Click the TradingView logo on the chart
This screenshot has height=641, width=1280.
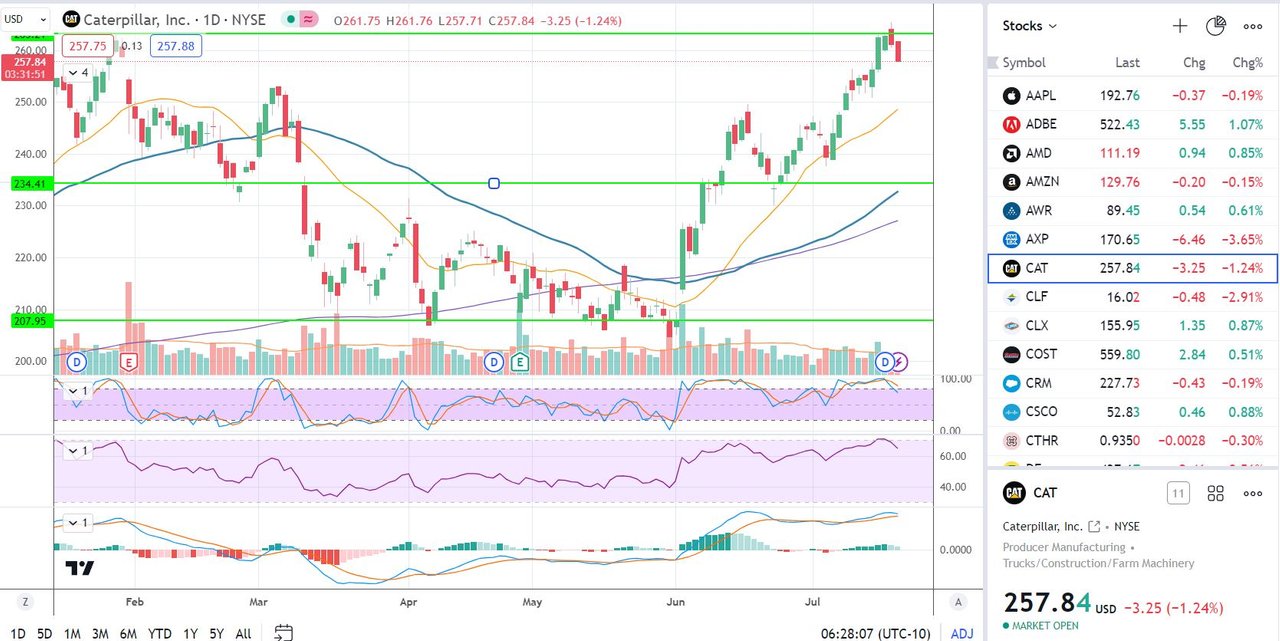pos(80,568)
